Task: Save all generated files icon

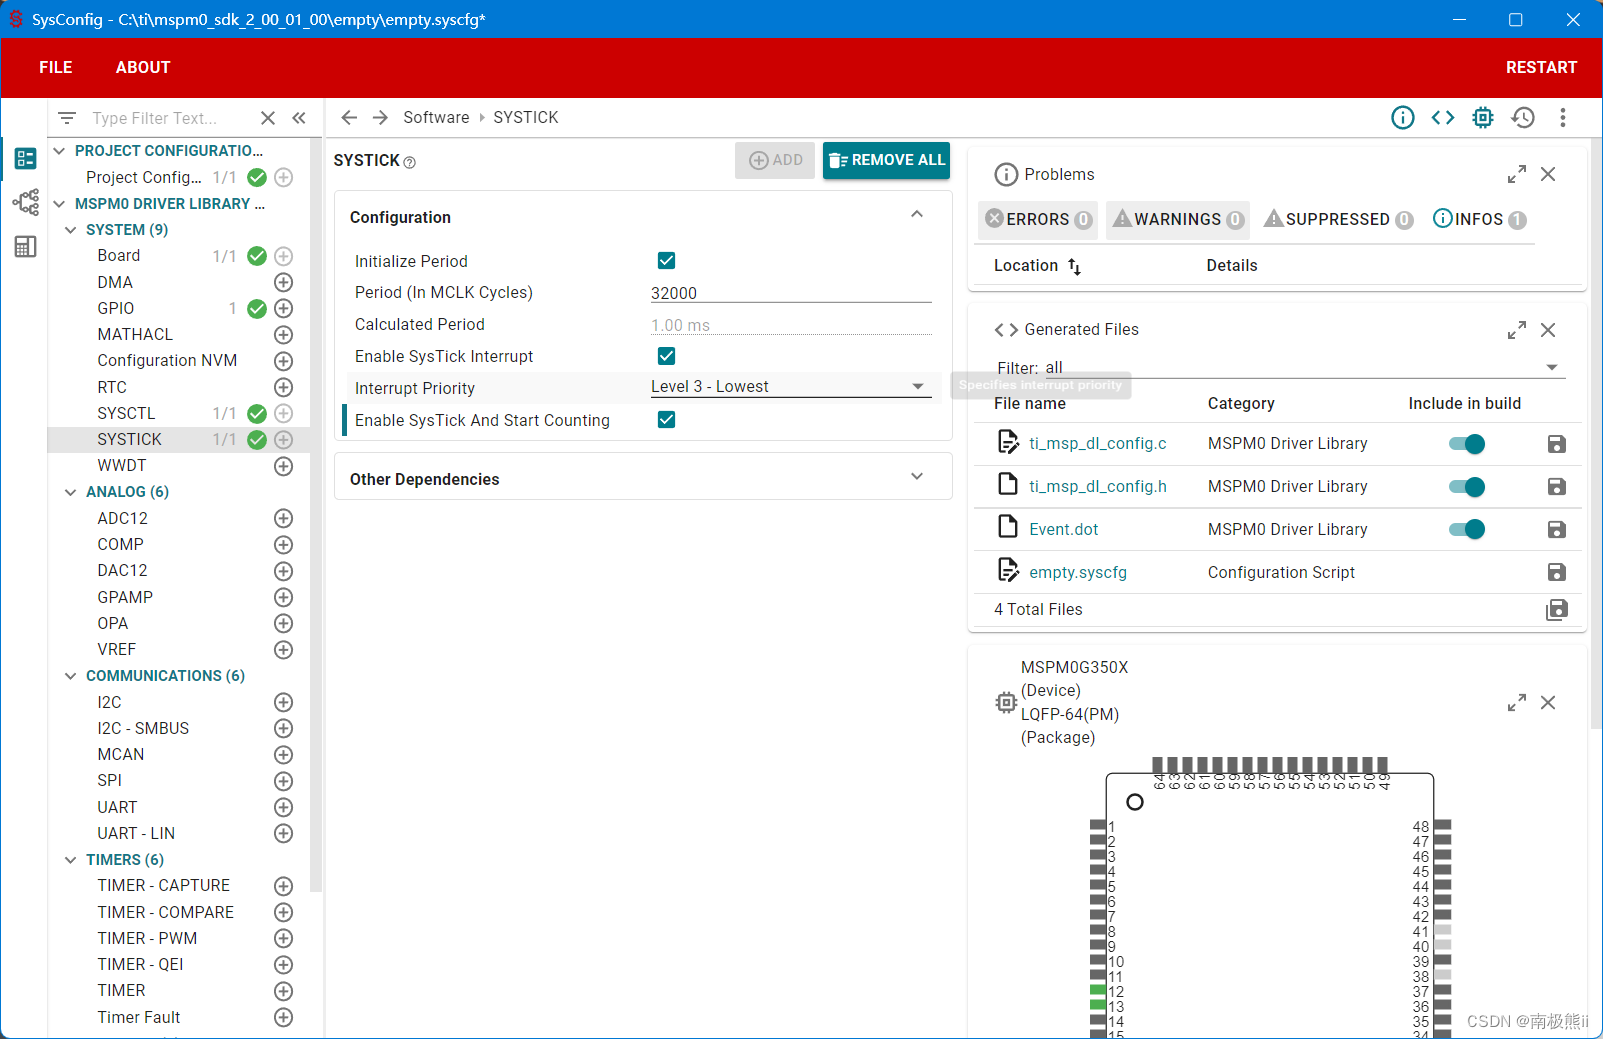Action: pos(1557,610)
